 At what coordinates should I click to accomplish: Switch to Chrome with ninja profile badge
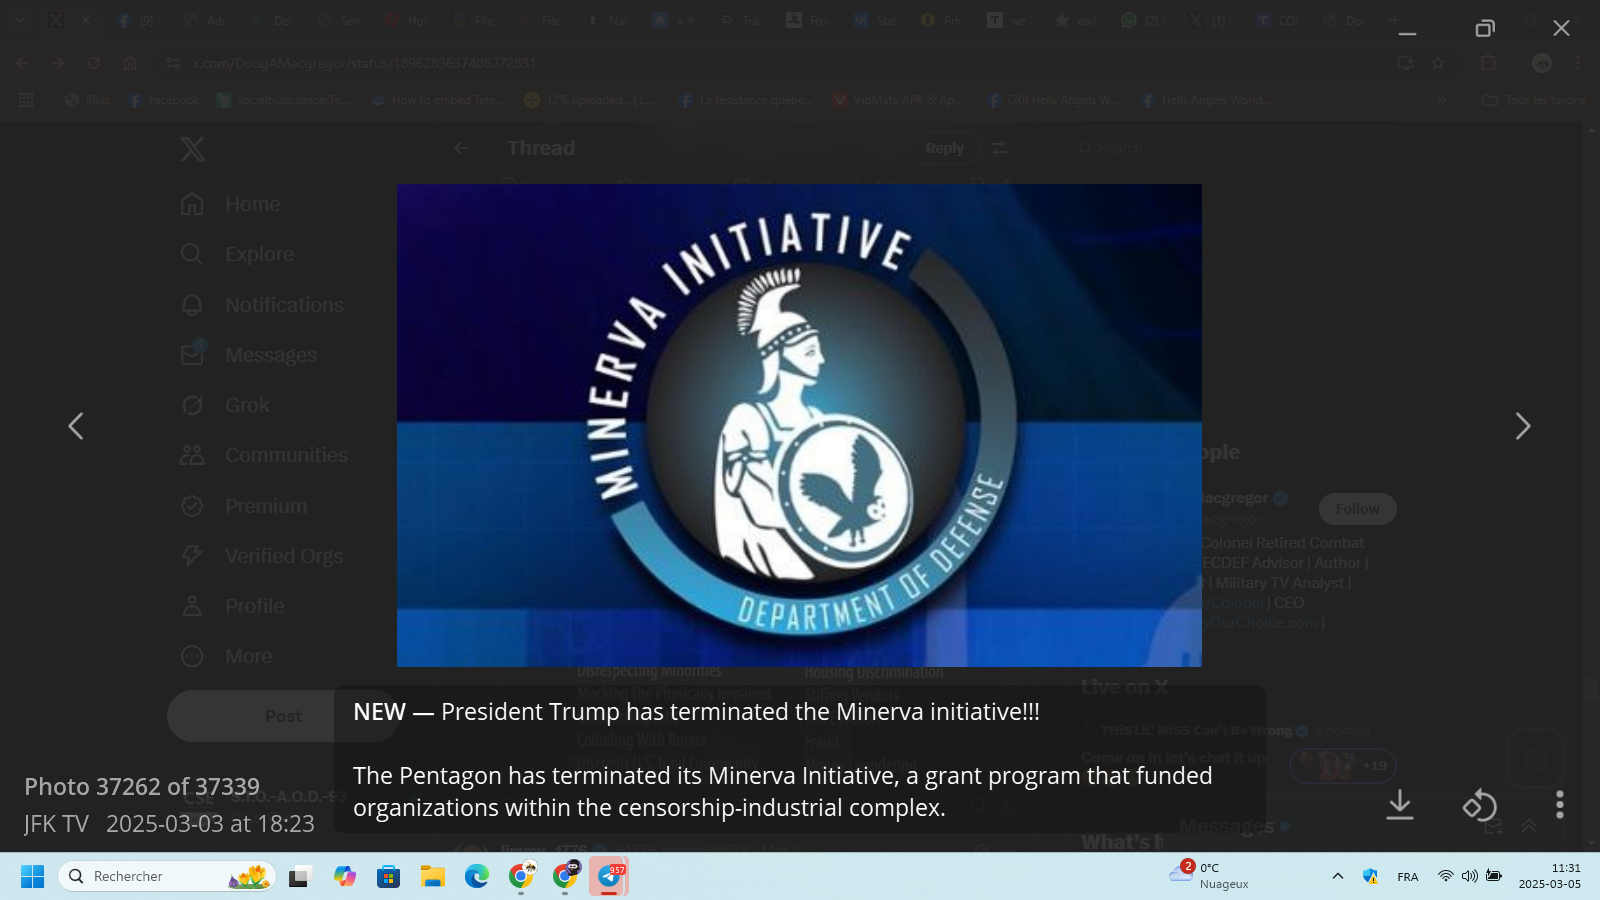566,877
